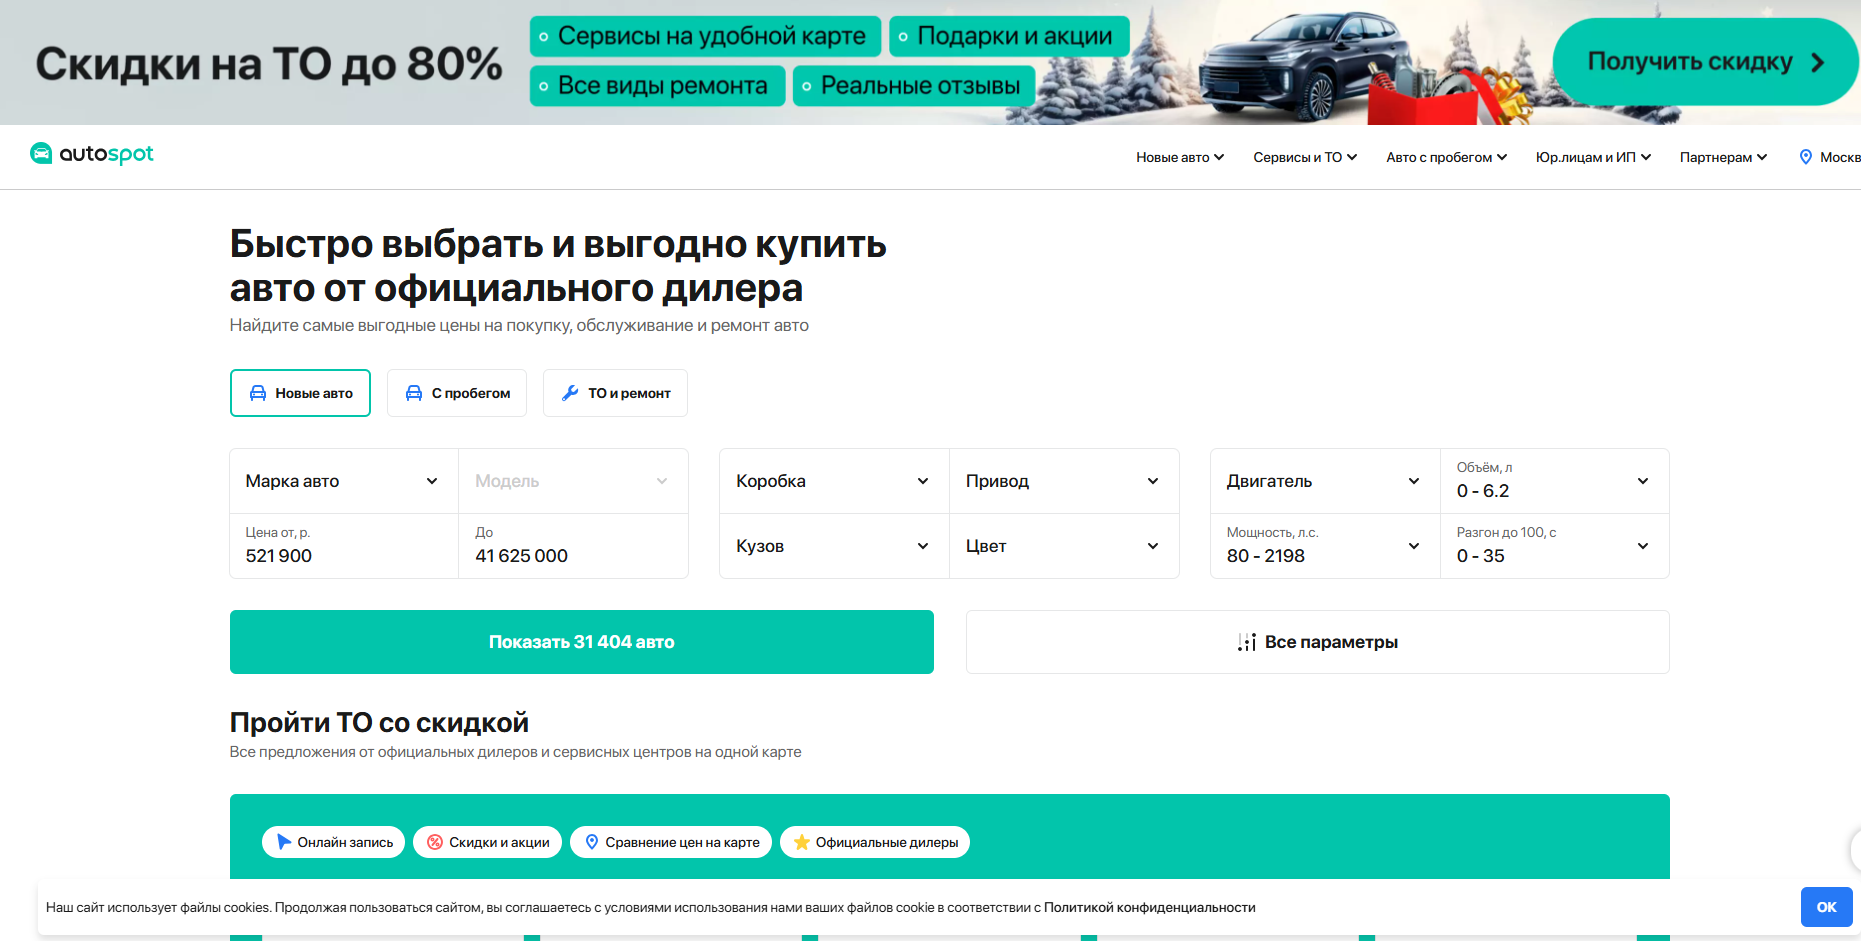Open the Объём, л range dropdown
This screenshot has height=941, width=1861.
[x=1555, y=481]
